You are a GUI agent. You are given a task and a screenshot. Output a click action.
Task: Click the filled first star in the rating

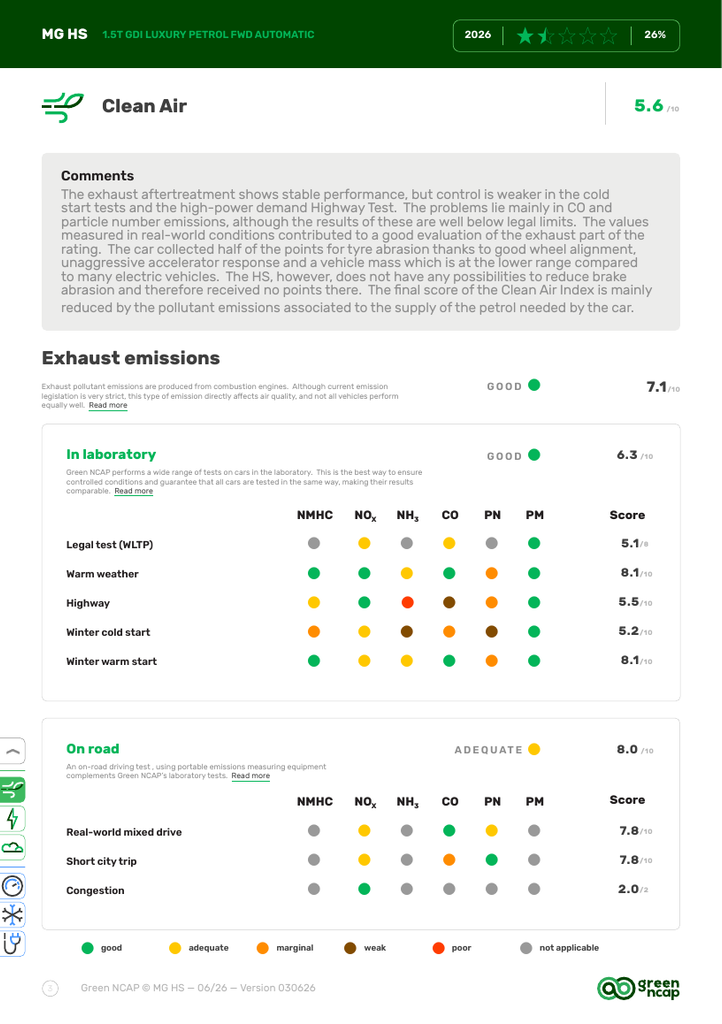pyautogui.click(x=525, y=35)
